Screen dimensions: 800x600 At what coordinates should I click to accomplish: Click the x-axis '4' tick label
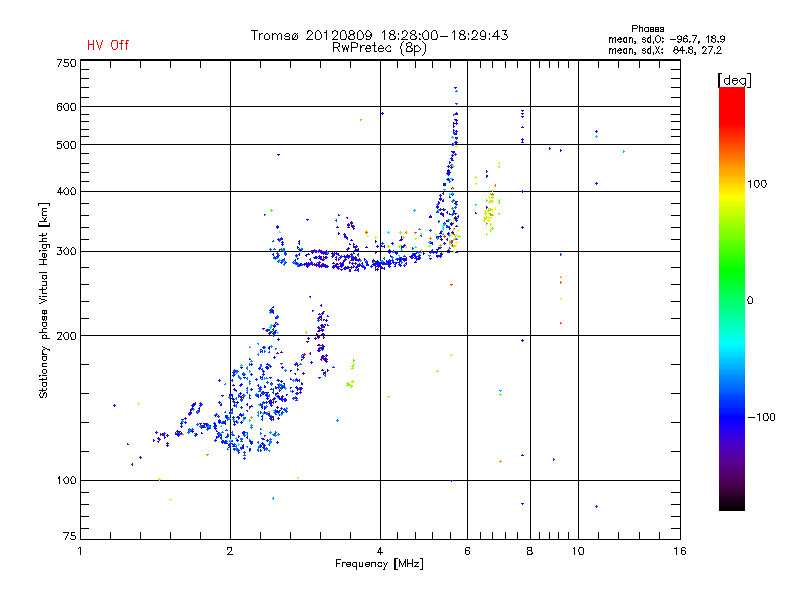tap(380, 551)
